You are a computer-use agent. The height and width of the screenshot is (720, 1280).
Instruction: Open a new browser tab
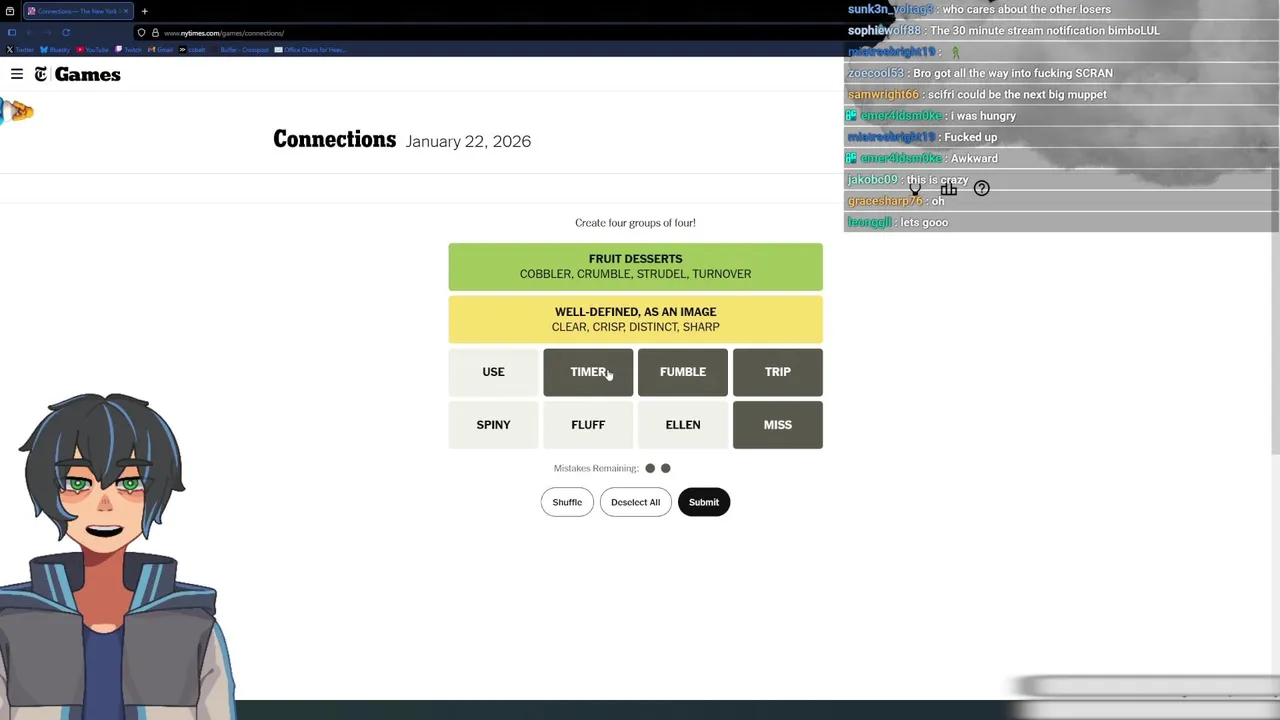click(x=145, y=11)
